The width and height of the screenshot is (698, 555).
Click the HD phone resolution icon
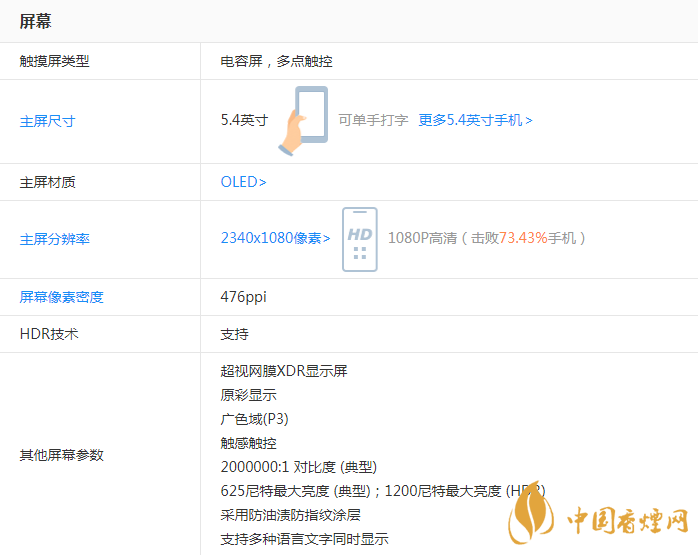[359, 239]
